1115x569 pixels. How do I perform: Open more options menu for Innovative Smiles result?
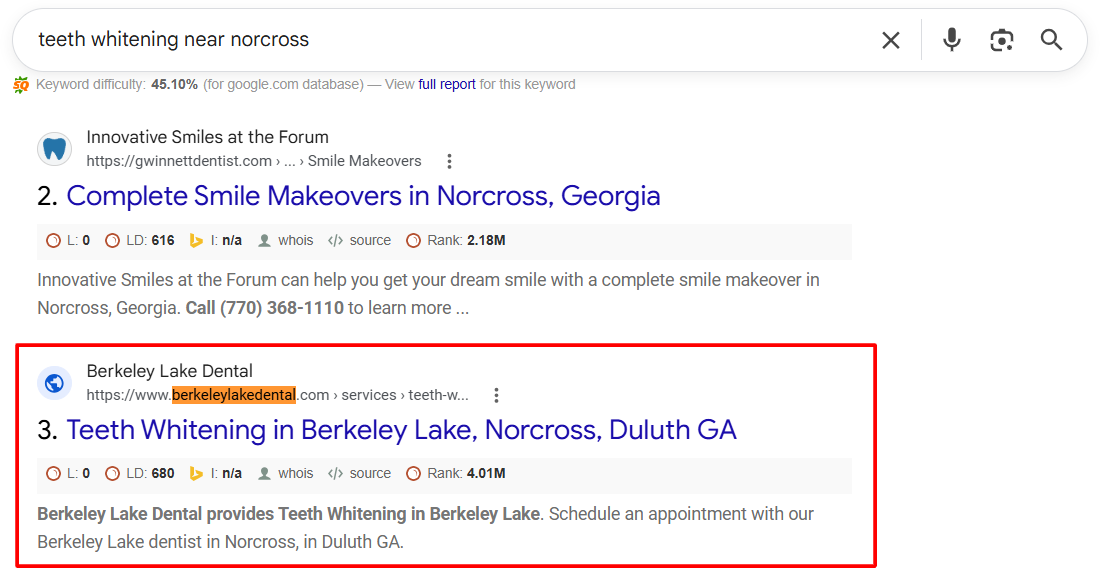[x=449, y=161]
